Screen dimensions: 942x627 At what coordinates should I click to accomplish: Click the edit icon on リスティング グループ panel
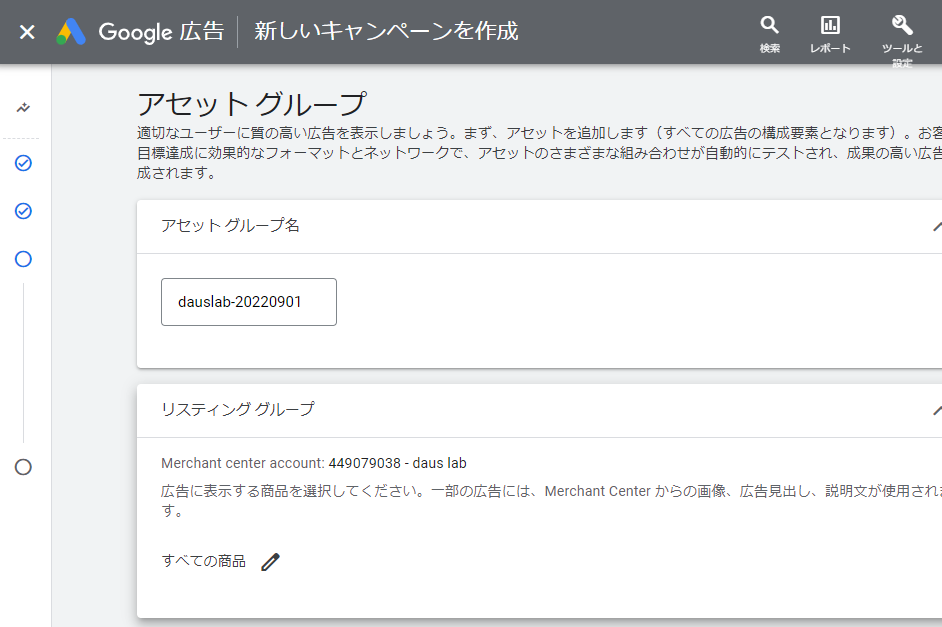point(936,409)
